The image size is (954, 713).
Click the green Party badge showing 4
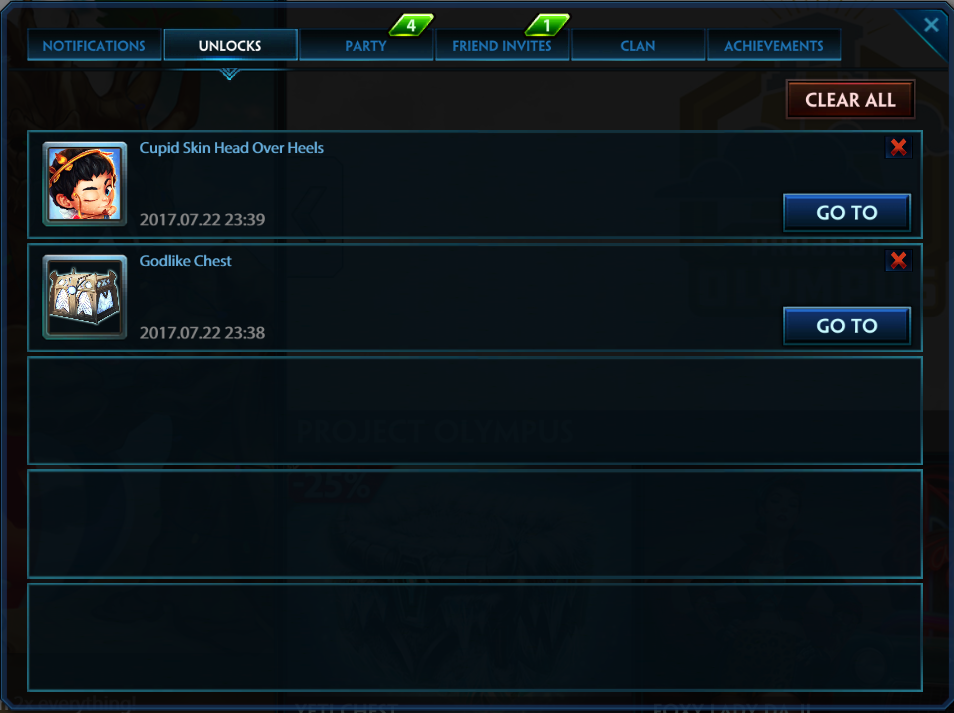[x=411, y=26]
